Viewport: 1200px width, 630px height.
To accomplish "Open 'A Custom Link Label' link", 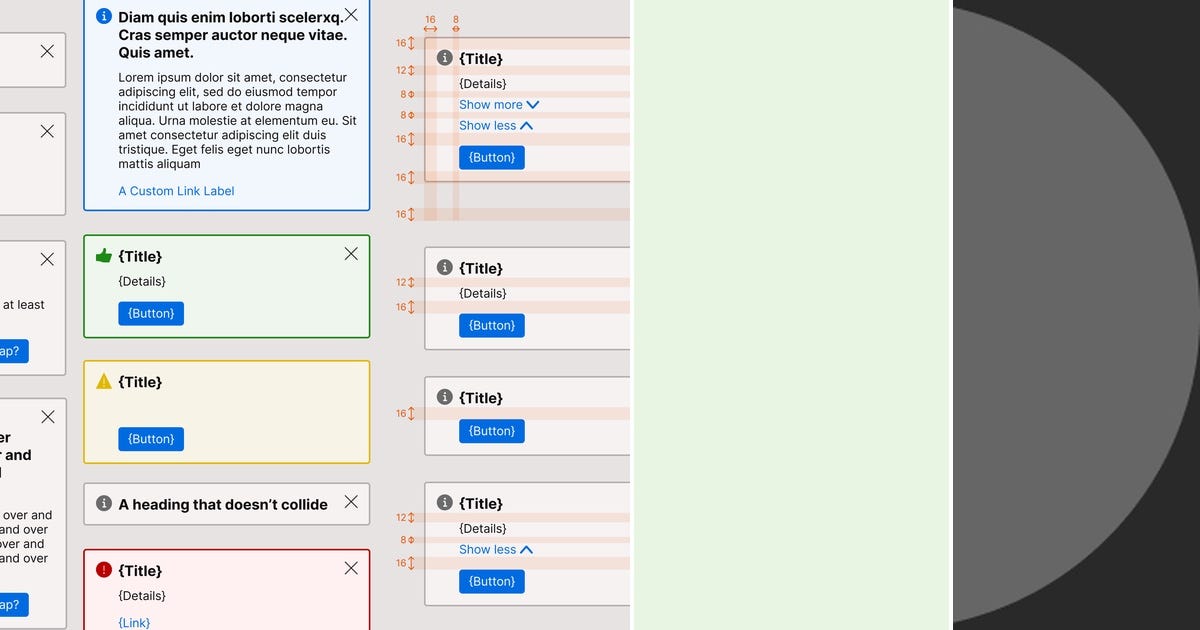I will click(x=176, y=190).
